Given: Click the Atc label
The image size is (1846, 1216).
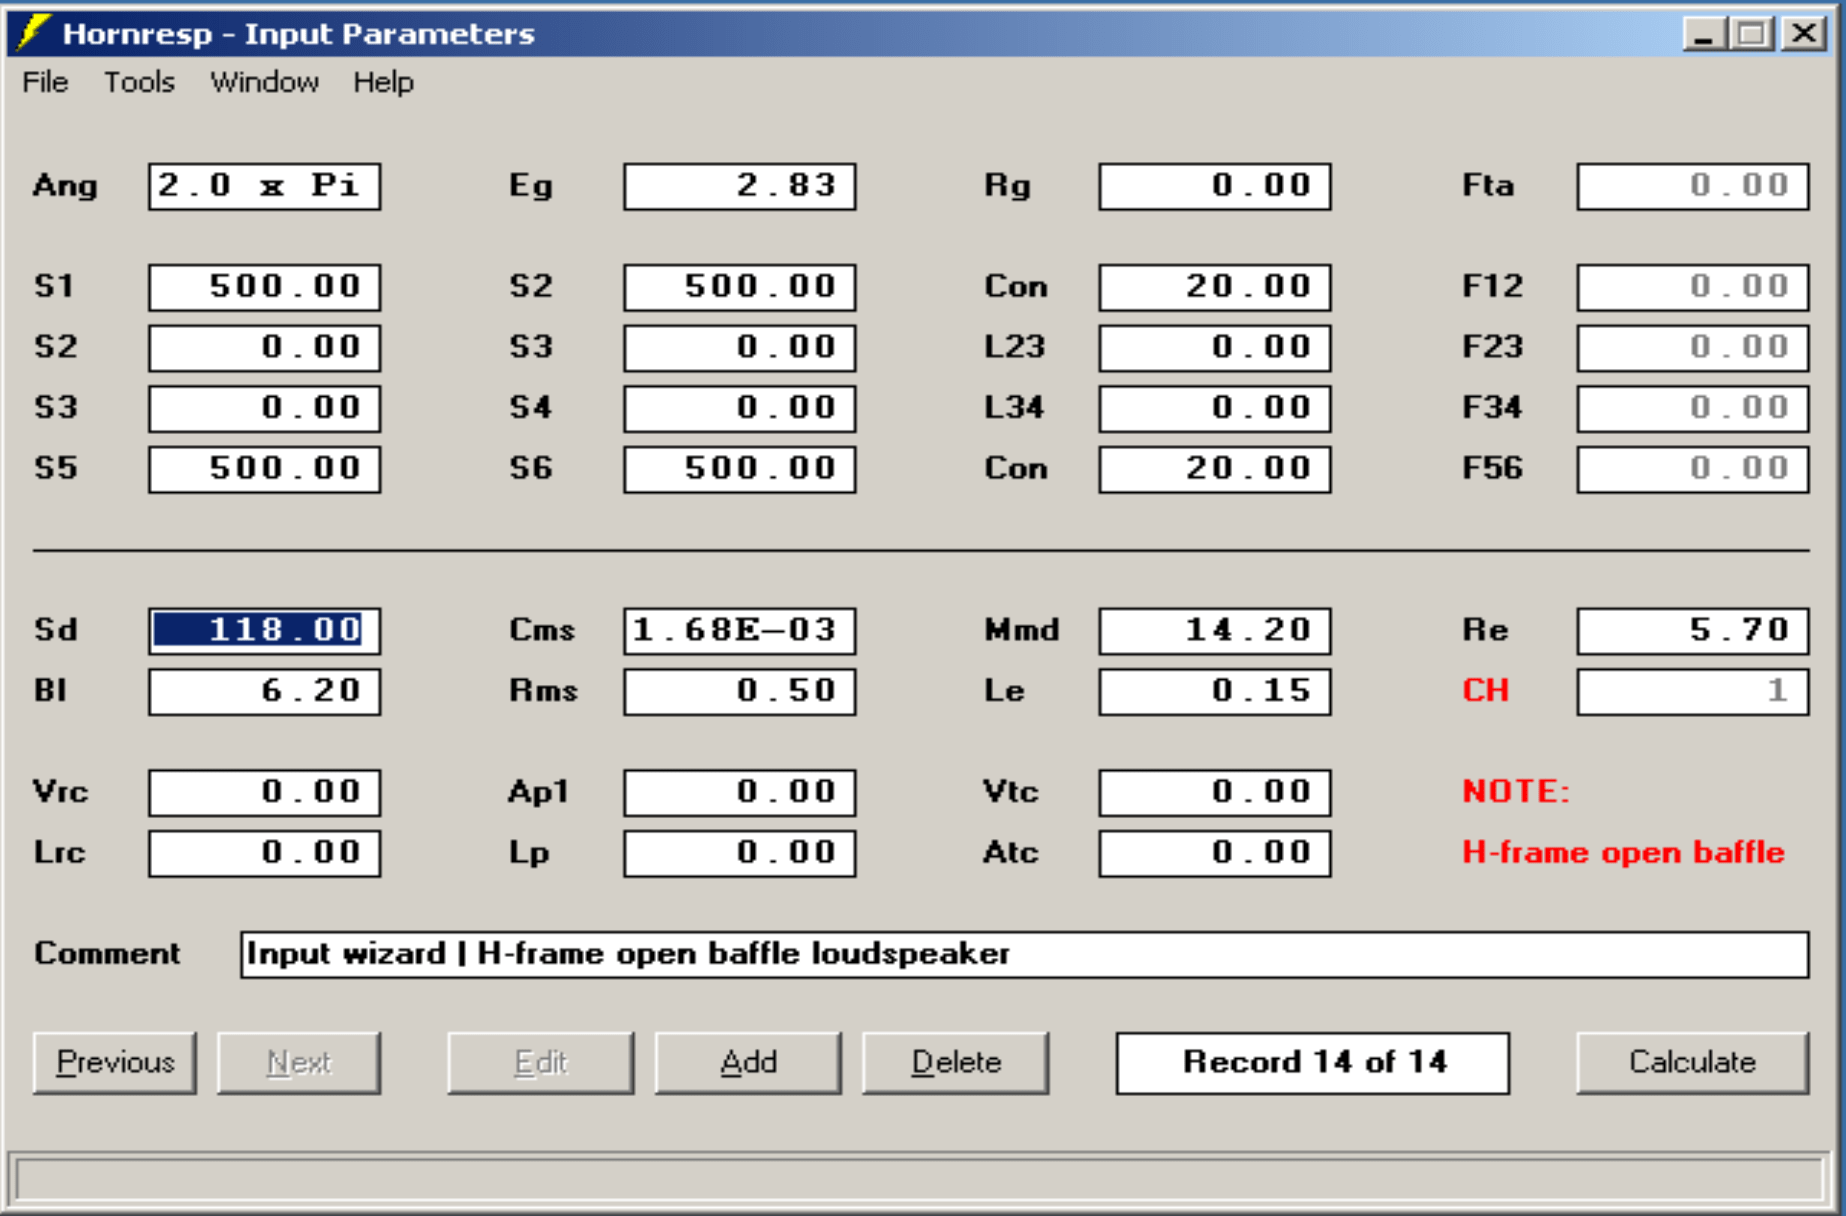Looking at the screenshot, I should pyautogui.click(x=1011, y=852).
